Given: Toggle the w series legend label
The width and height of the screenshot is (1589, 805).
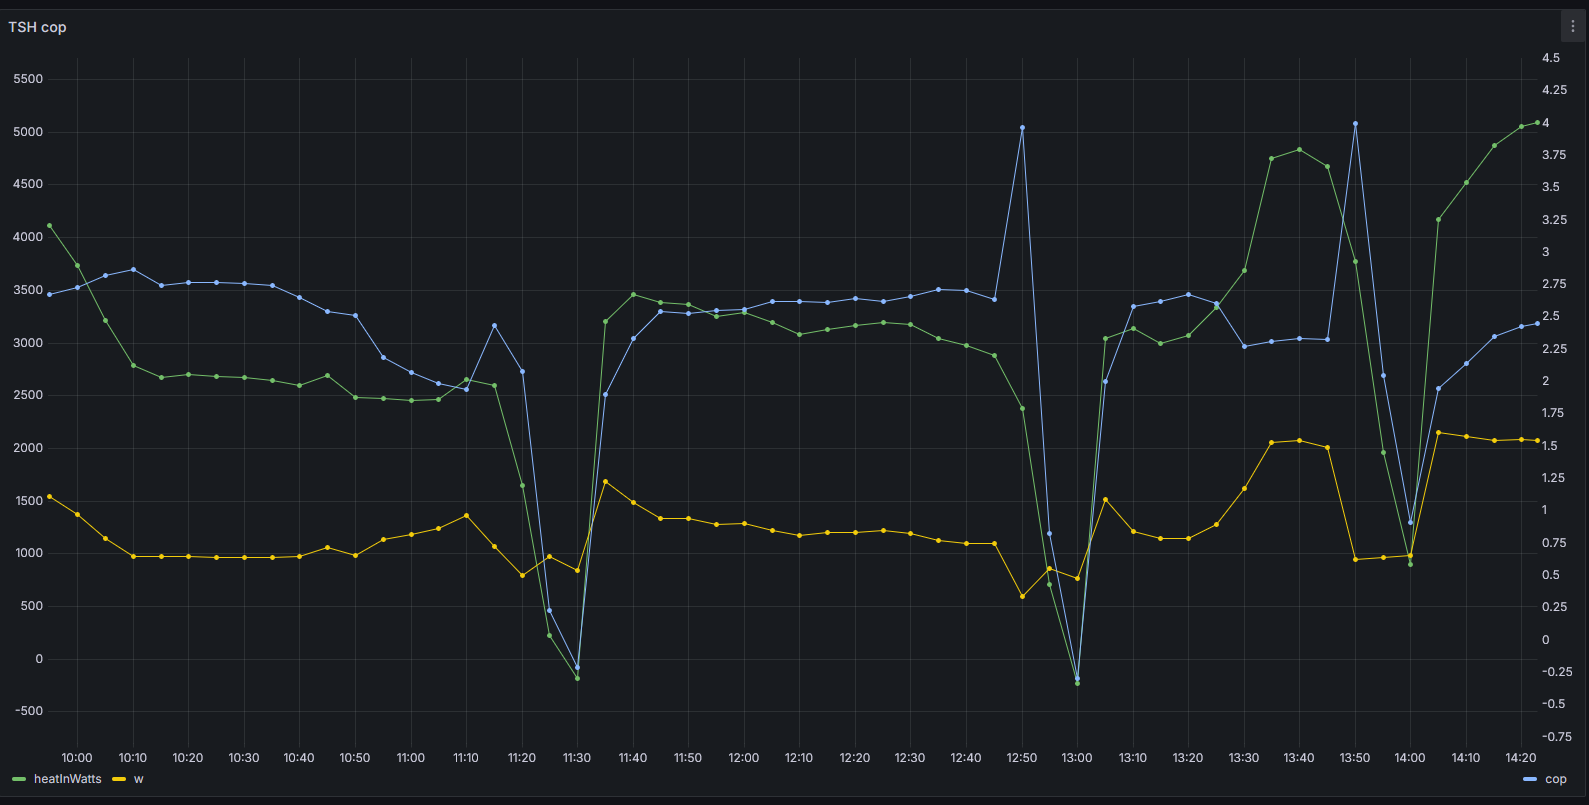Looking at the screenshot, I should pyautogui.click(x=138, y=779).
